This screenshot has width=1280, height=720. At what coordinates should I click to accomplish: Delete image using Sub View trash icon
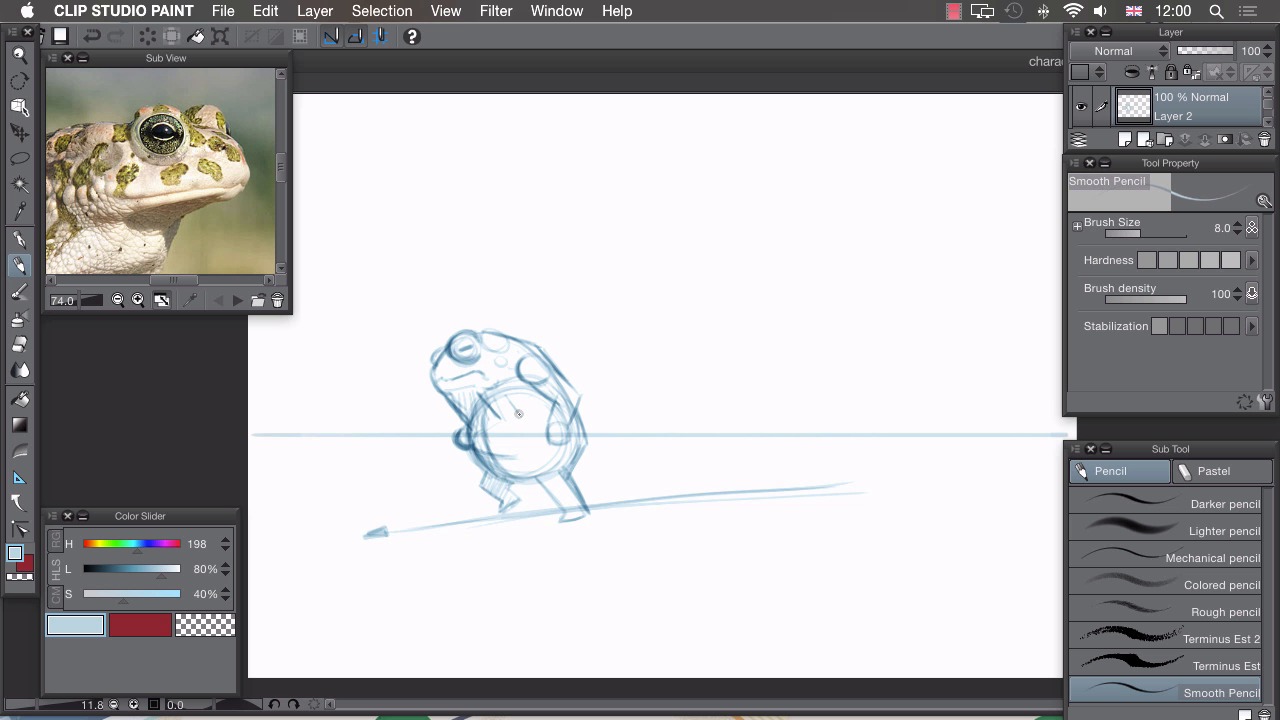point(277,300)
